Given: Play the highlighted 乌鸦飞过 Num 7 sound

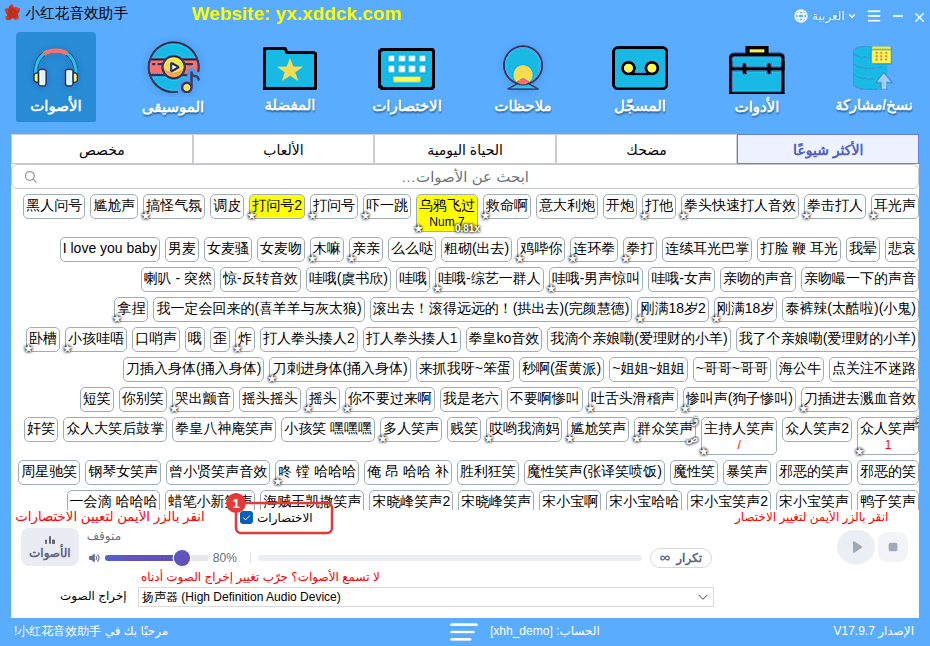Looking at the screenshot, I should pyautogui.click(x=447, y=213).
